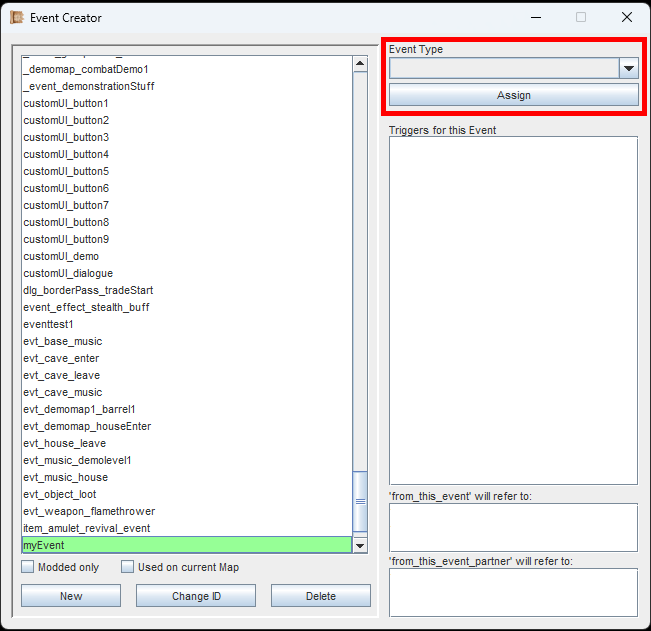Click scrollbar down arrow in event list

pyautogui.click(x=360, y=545)
